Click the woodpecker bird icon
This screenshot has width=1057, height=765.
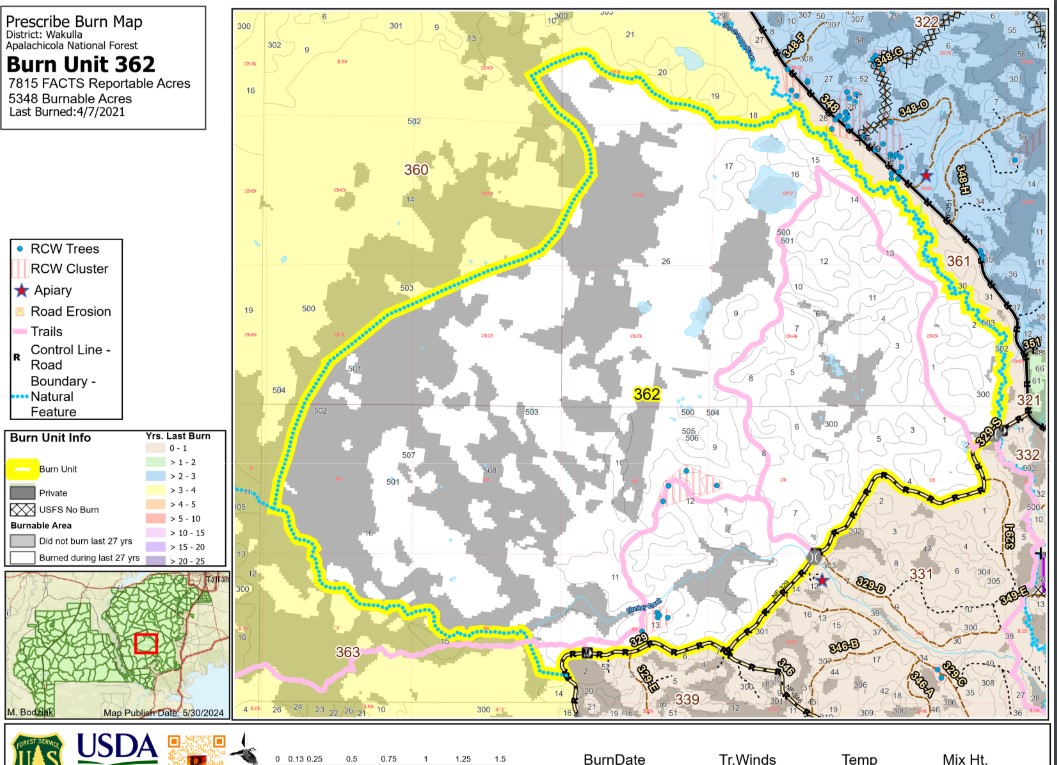[245, 748]
